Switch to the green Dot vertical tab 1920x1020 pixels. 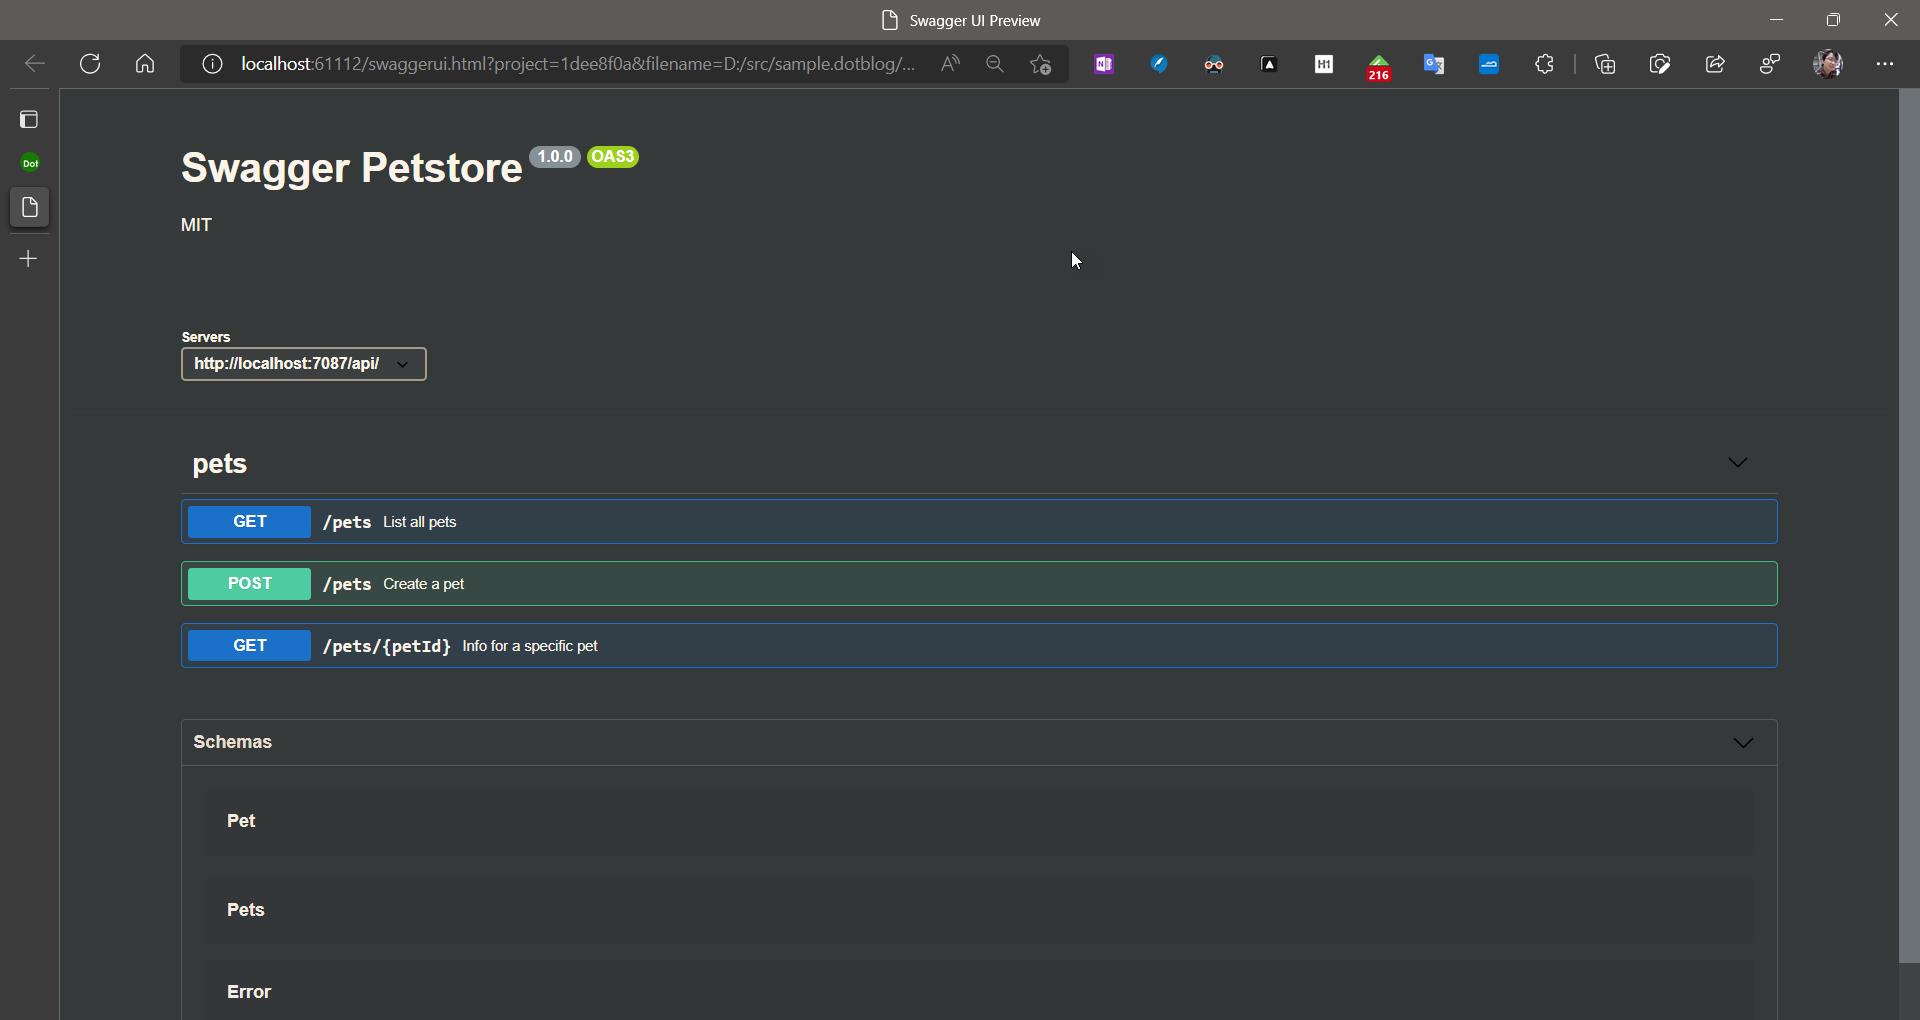coord(30,163)
